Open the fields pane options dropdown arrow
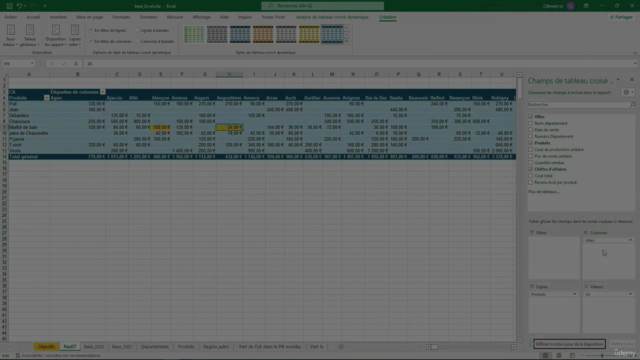Viewport: 640px width, 360px height. point(618,80)
